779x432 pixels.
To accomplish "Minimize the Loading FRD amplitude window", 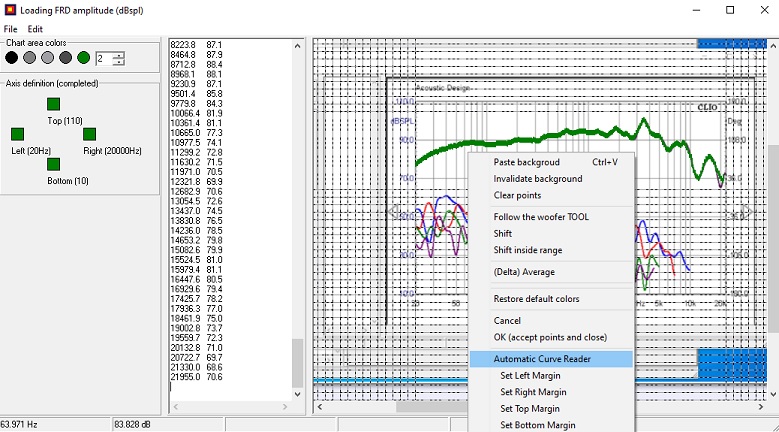I will [697, 10].
